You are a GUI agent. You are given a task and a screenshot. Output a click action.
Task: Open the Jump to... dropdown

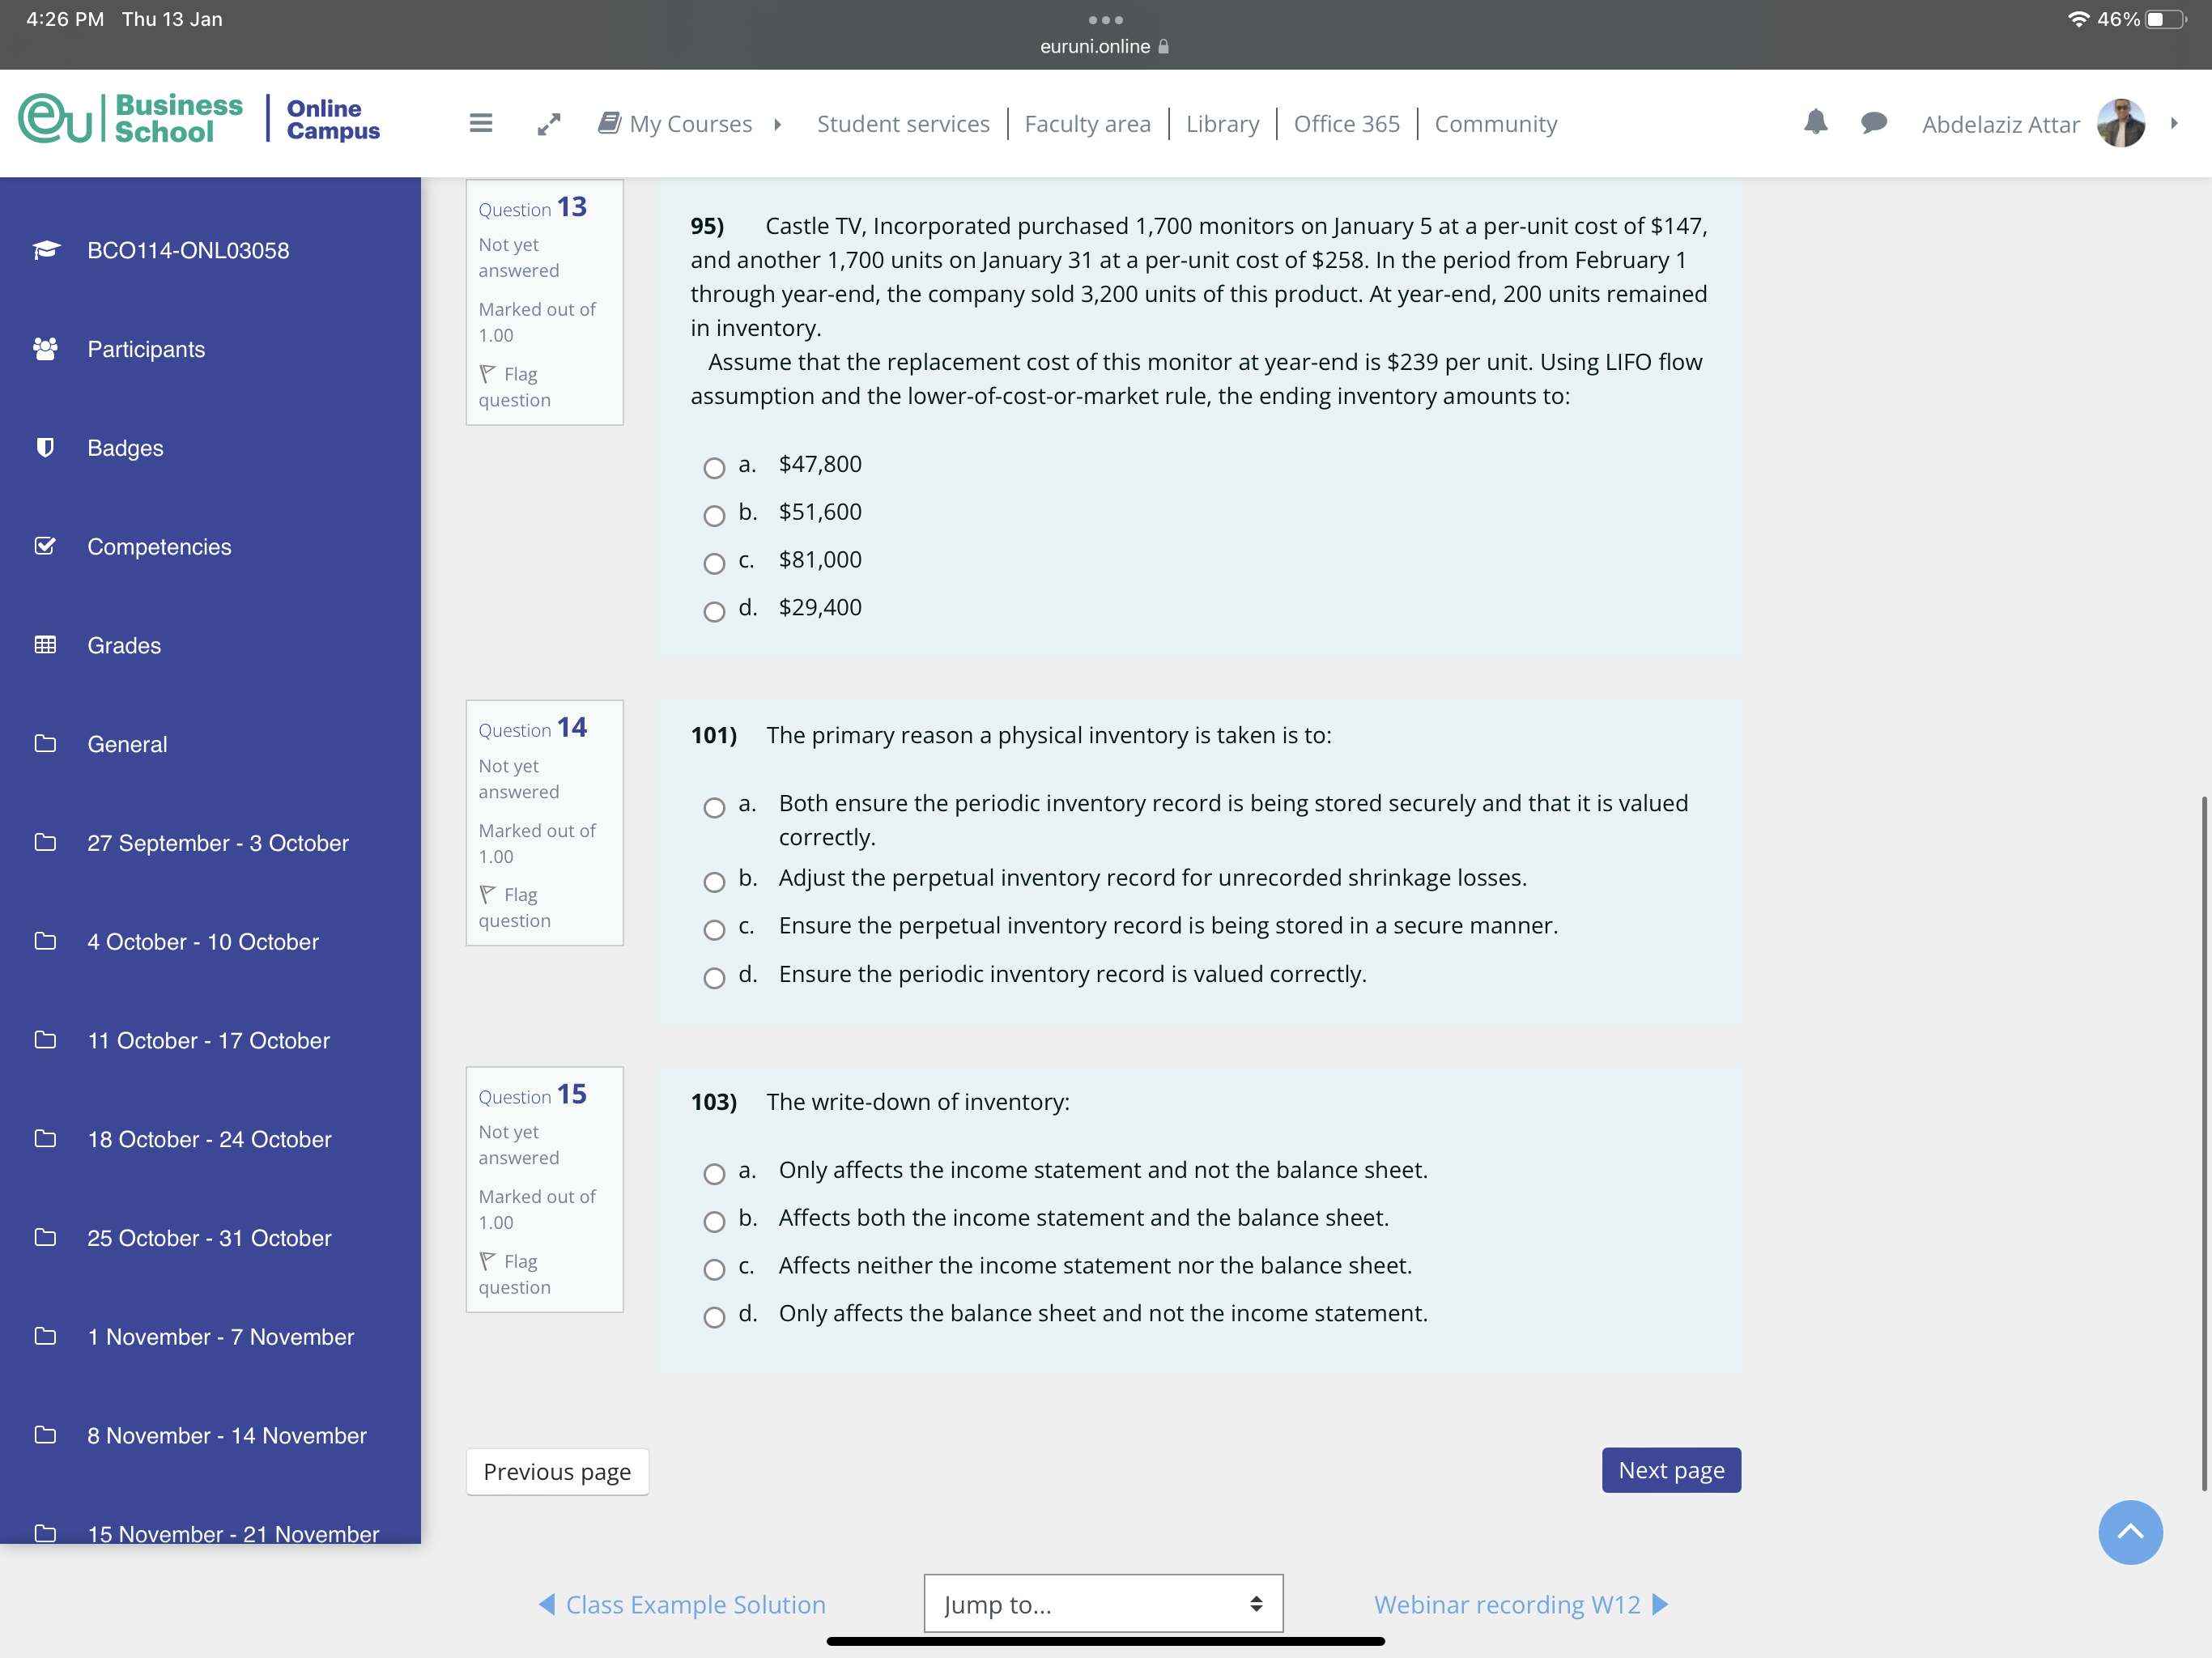tap(1103, 1604)
